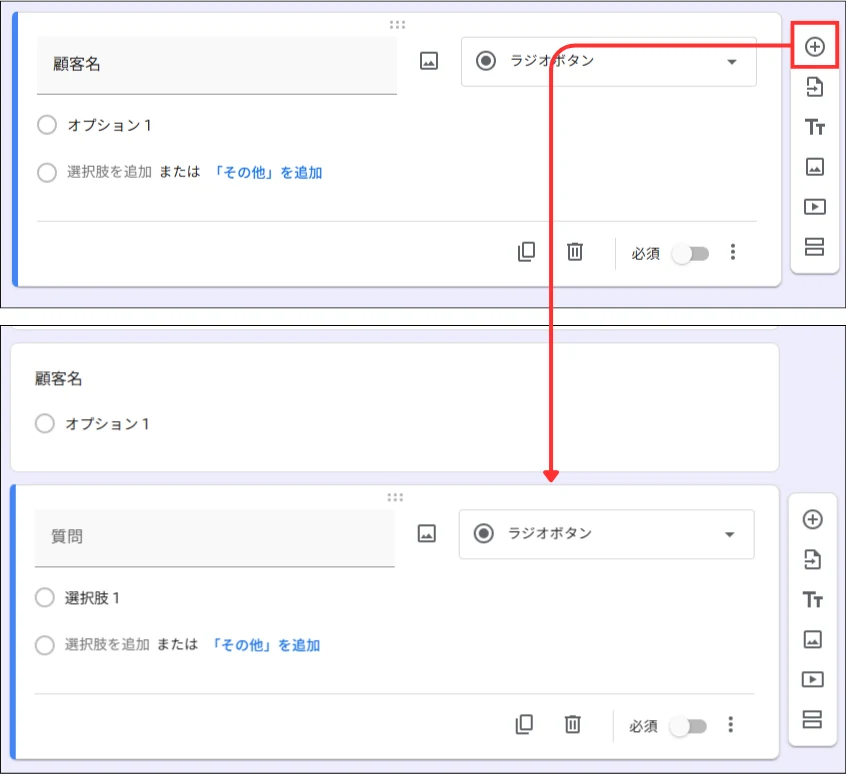
Task: Add image via lower sidebar icon
Action: tap(812, 640)
